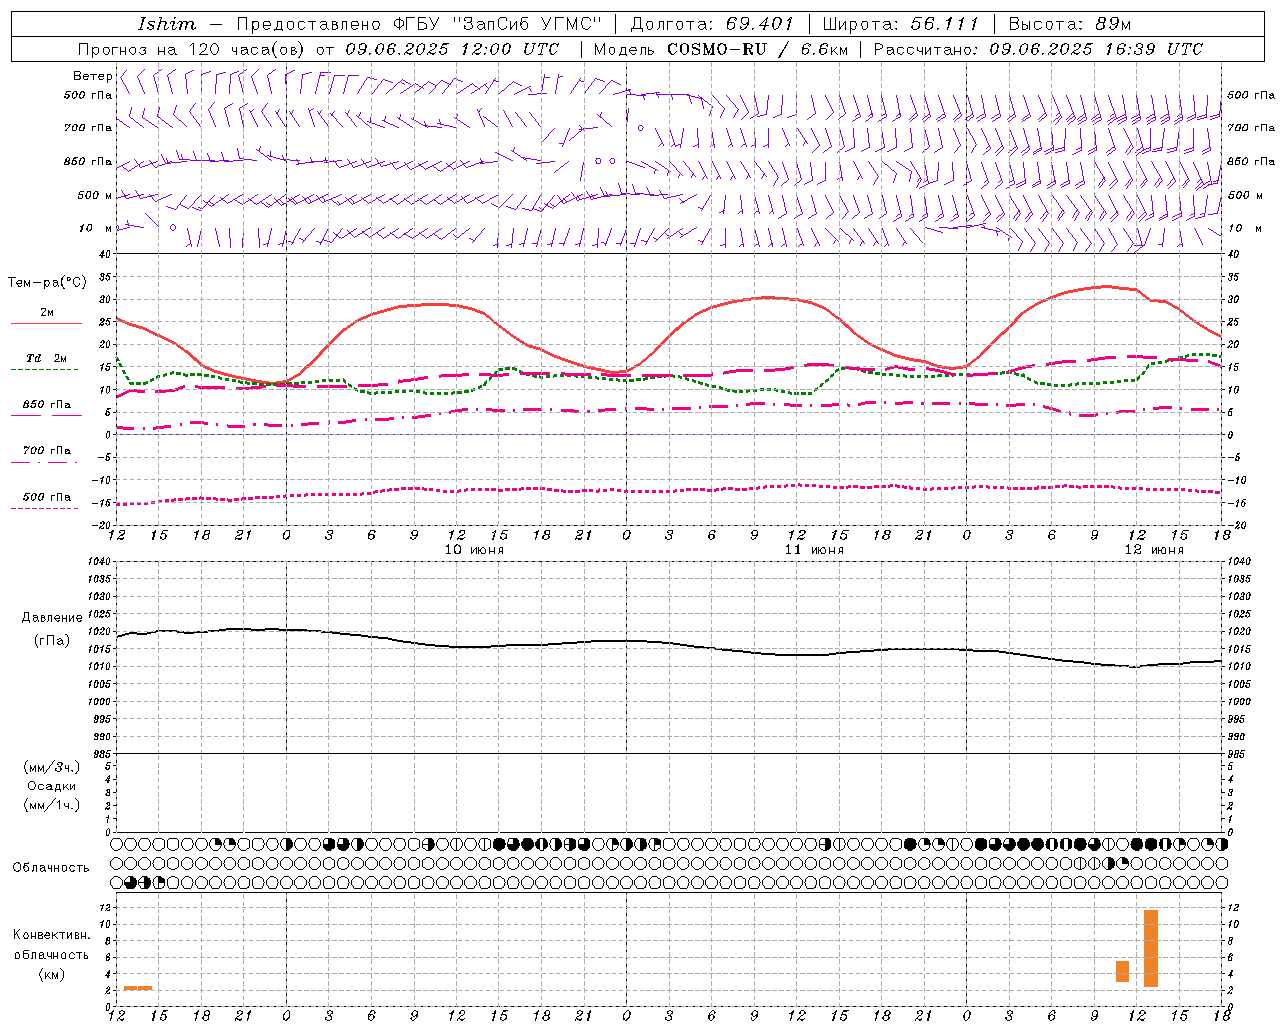
Task: Select the "Долгота: 69.401" longitude value
Action: pyautogui.click(x=712, y=24)
